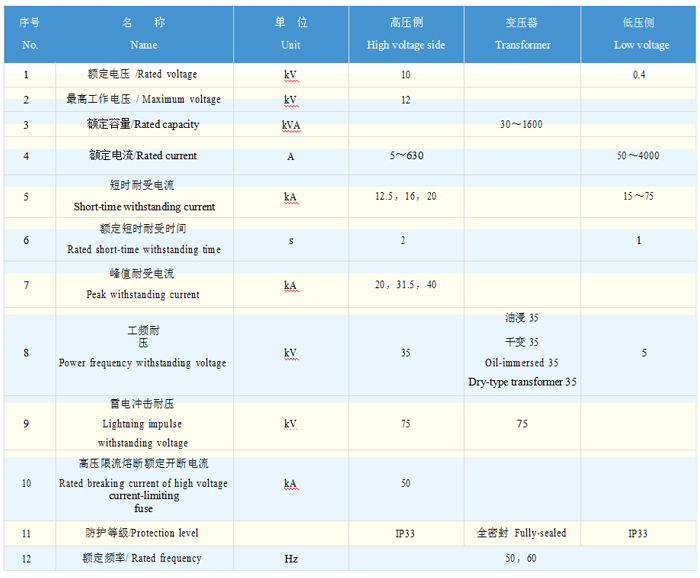Select the 'Protection level' name cell
The image size is (700, 578).
coord(142,533)
